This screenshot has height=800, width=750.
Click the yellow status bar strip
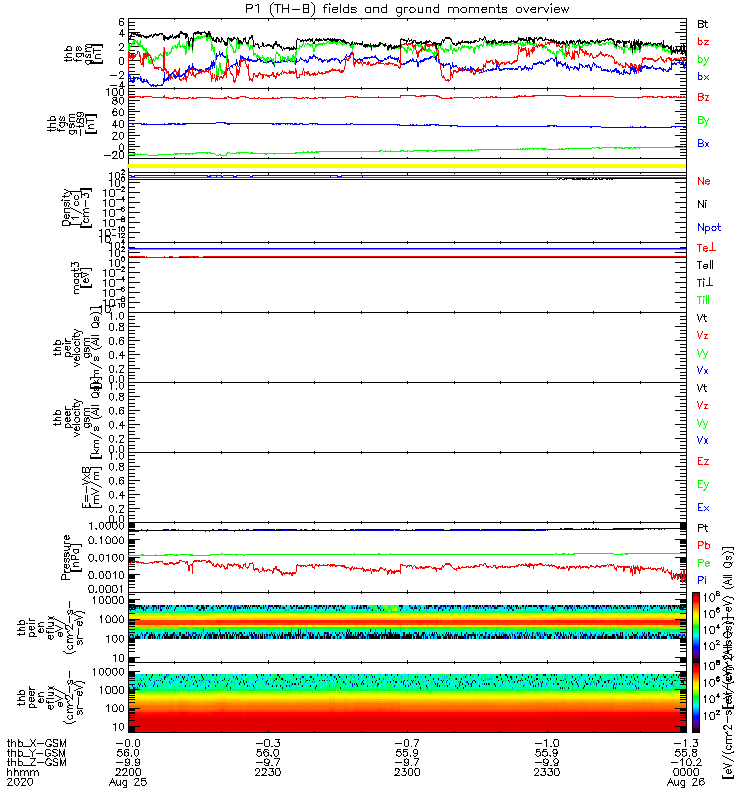click(x=407, y=166)
